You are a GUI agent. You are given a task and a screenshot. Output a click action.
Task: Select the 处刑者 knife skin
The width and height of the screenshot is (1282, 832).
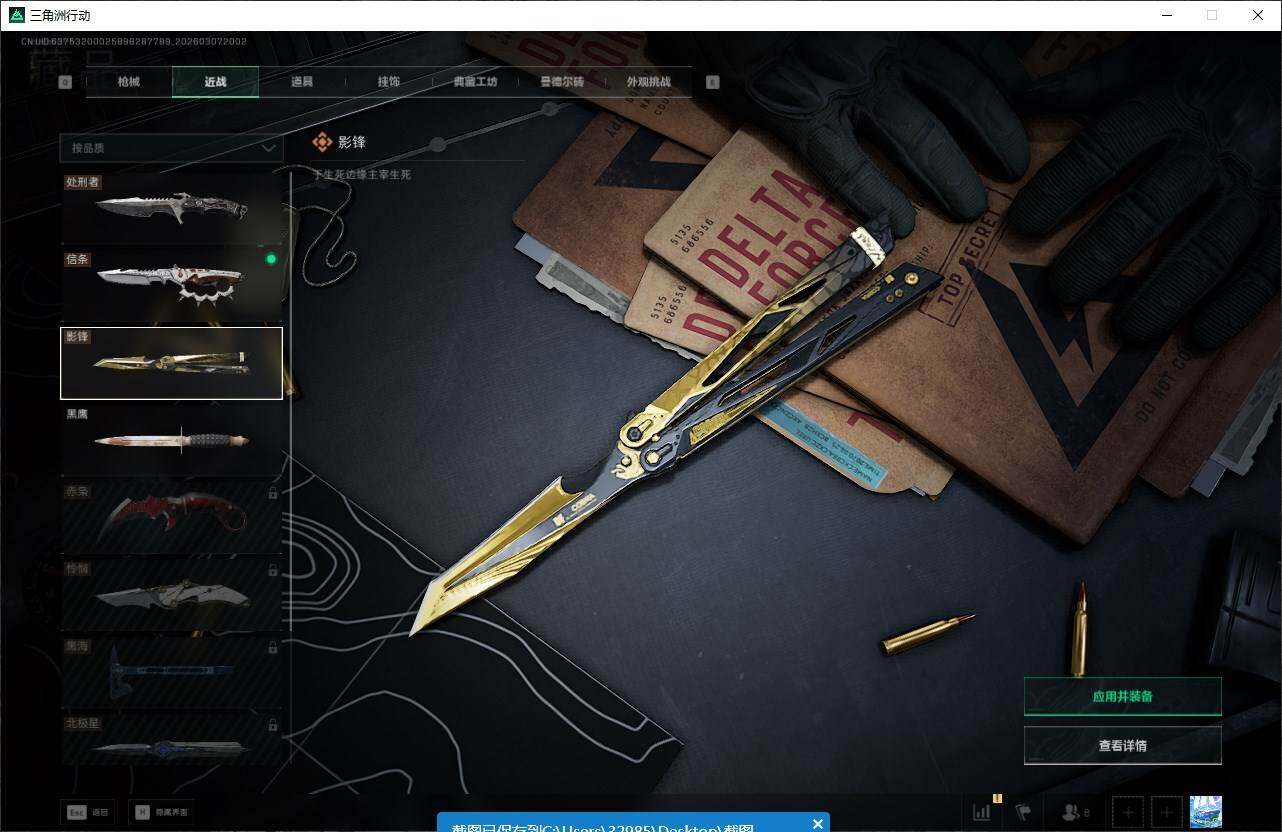(171, 208)
